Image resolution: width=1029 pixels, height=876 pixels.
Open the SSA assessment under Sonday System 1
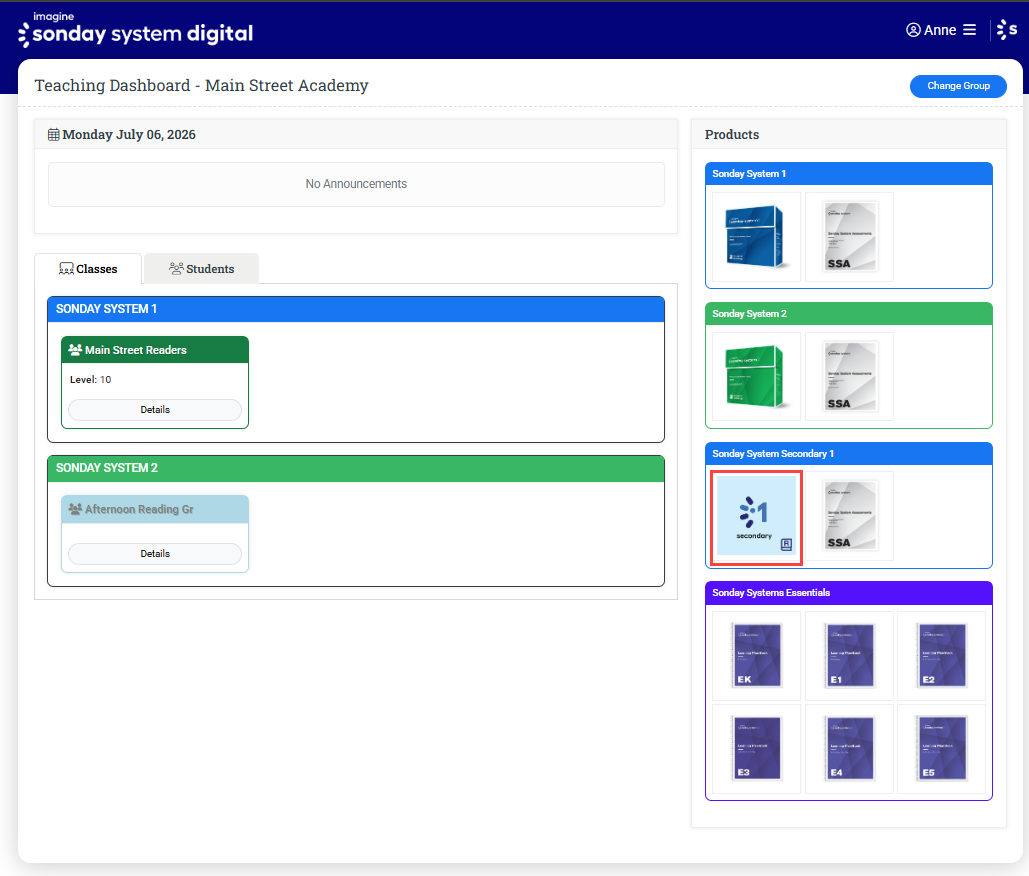849,237
